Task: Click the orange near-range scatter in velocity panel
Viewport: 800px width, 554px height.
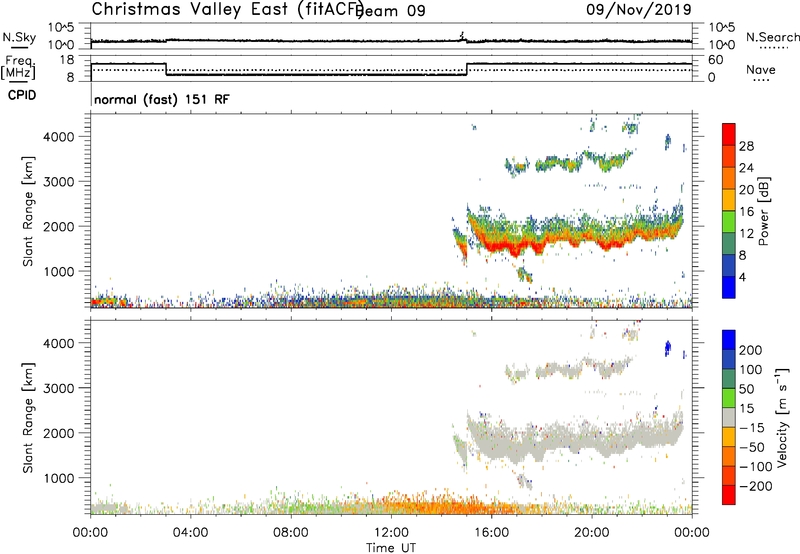Action: pyautogui.click(x=439, y=505)
